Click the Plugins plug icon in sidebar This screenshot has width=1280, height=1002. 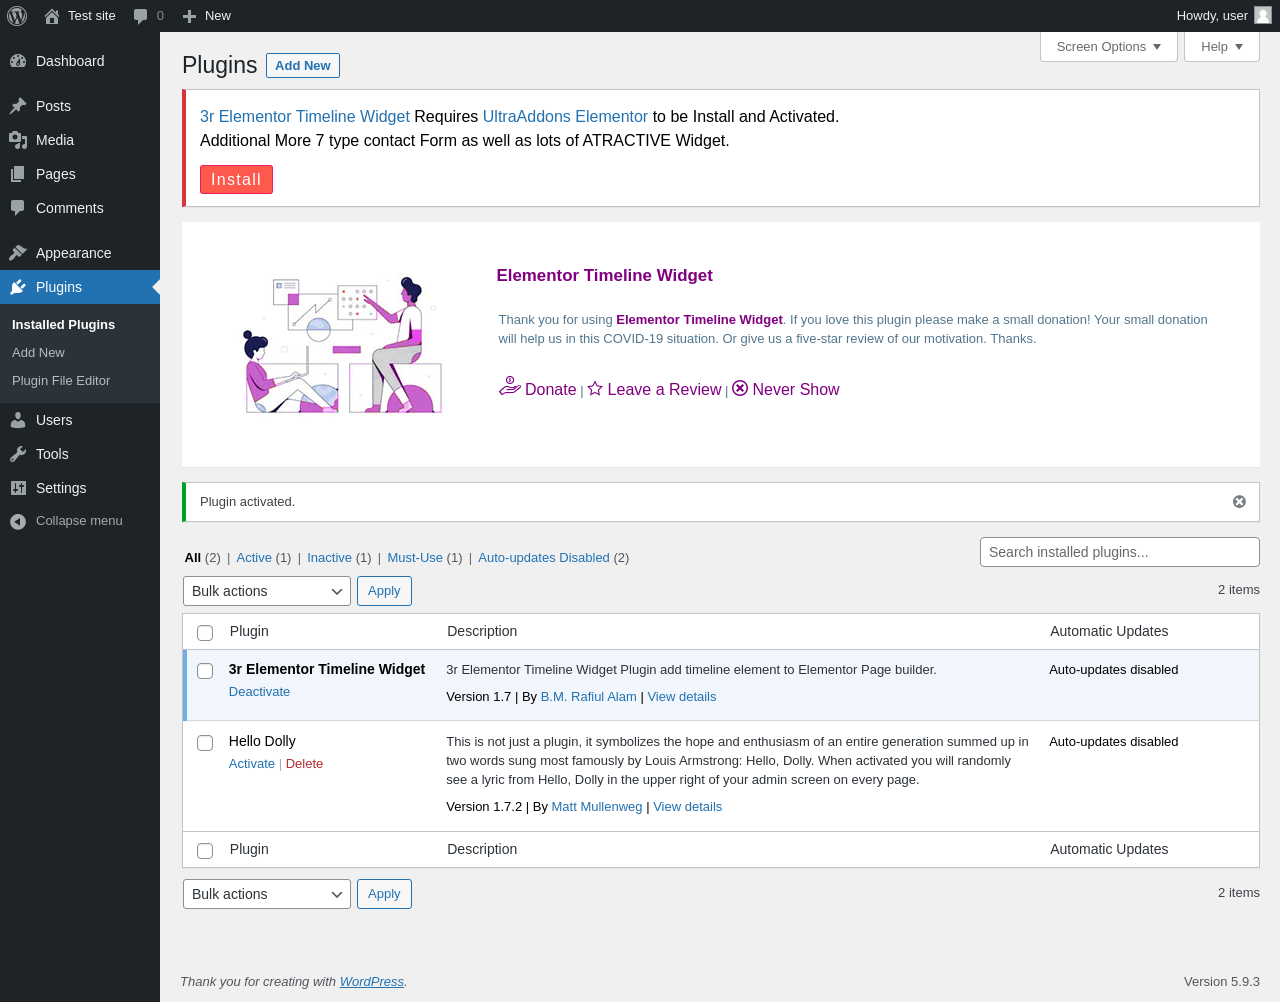[x=18, y=287]
